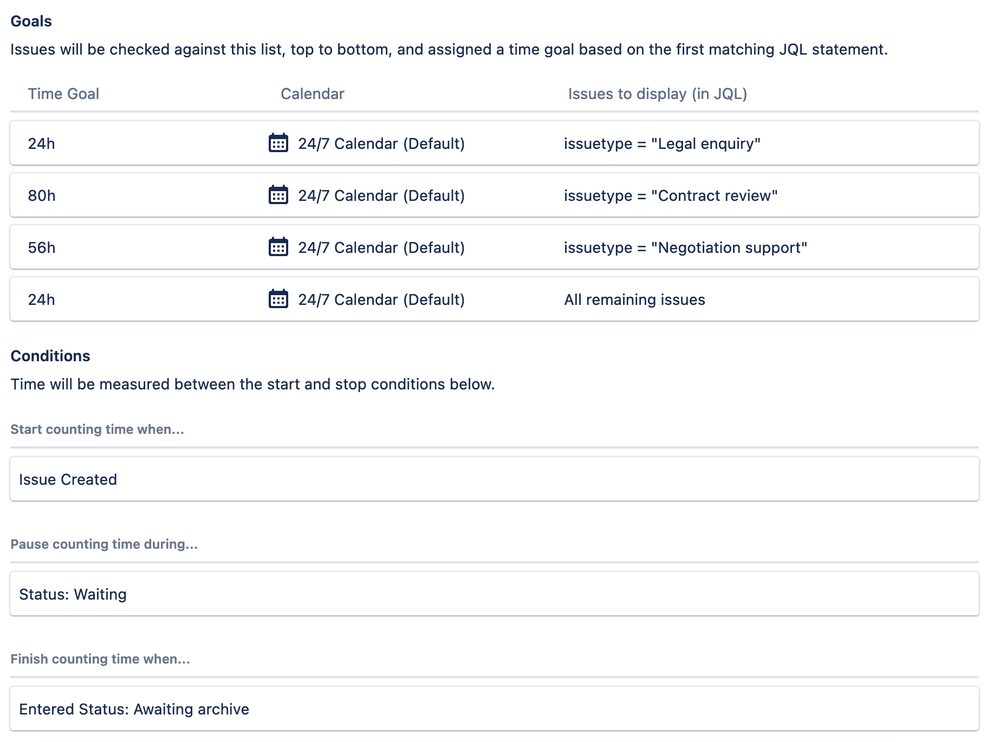Select the 80h time goal value
This screenshot has width=999, height=742.
click(41, 196)
